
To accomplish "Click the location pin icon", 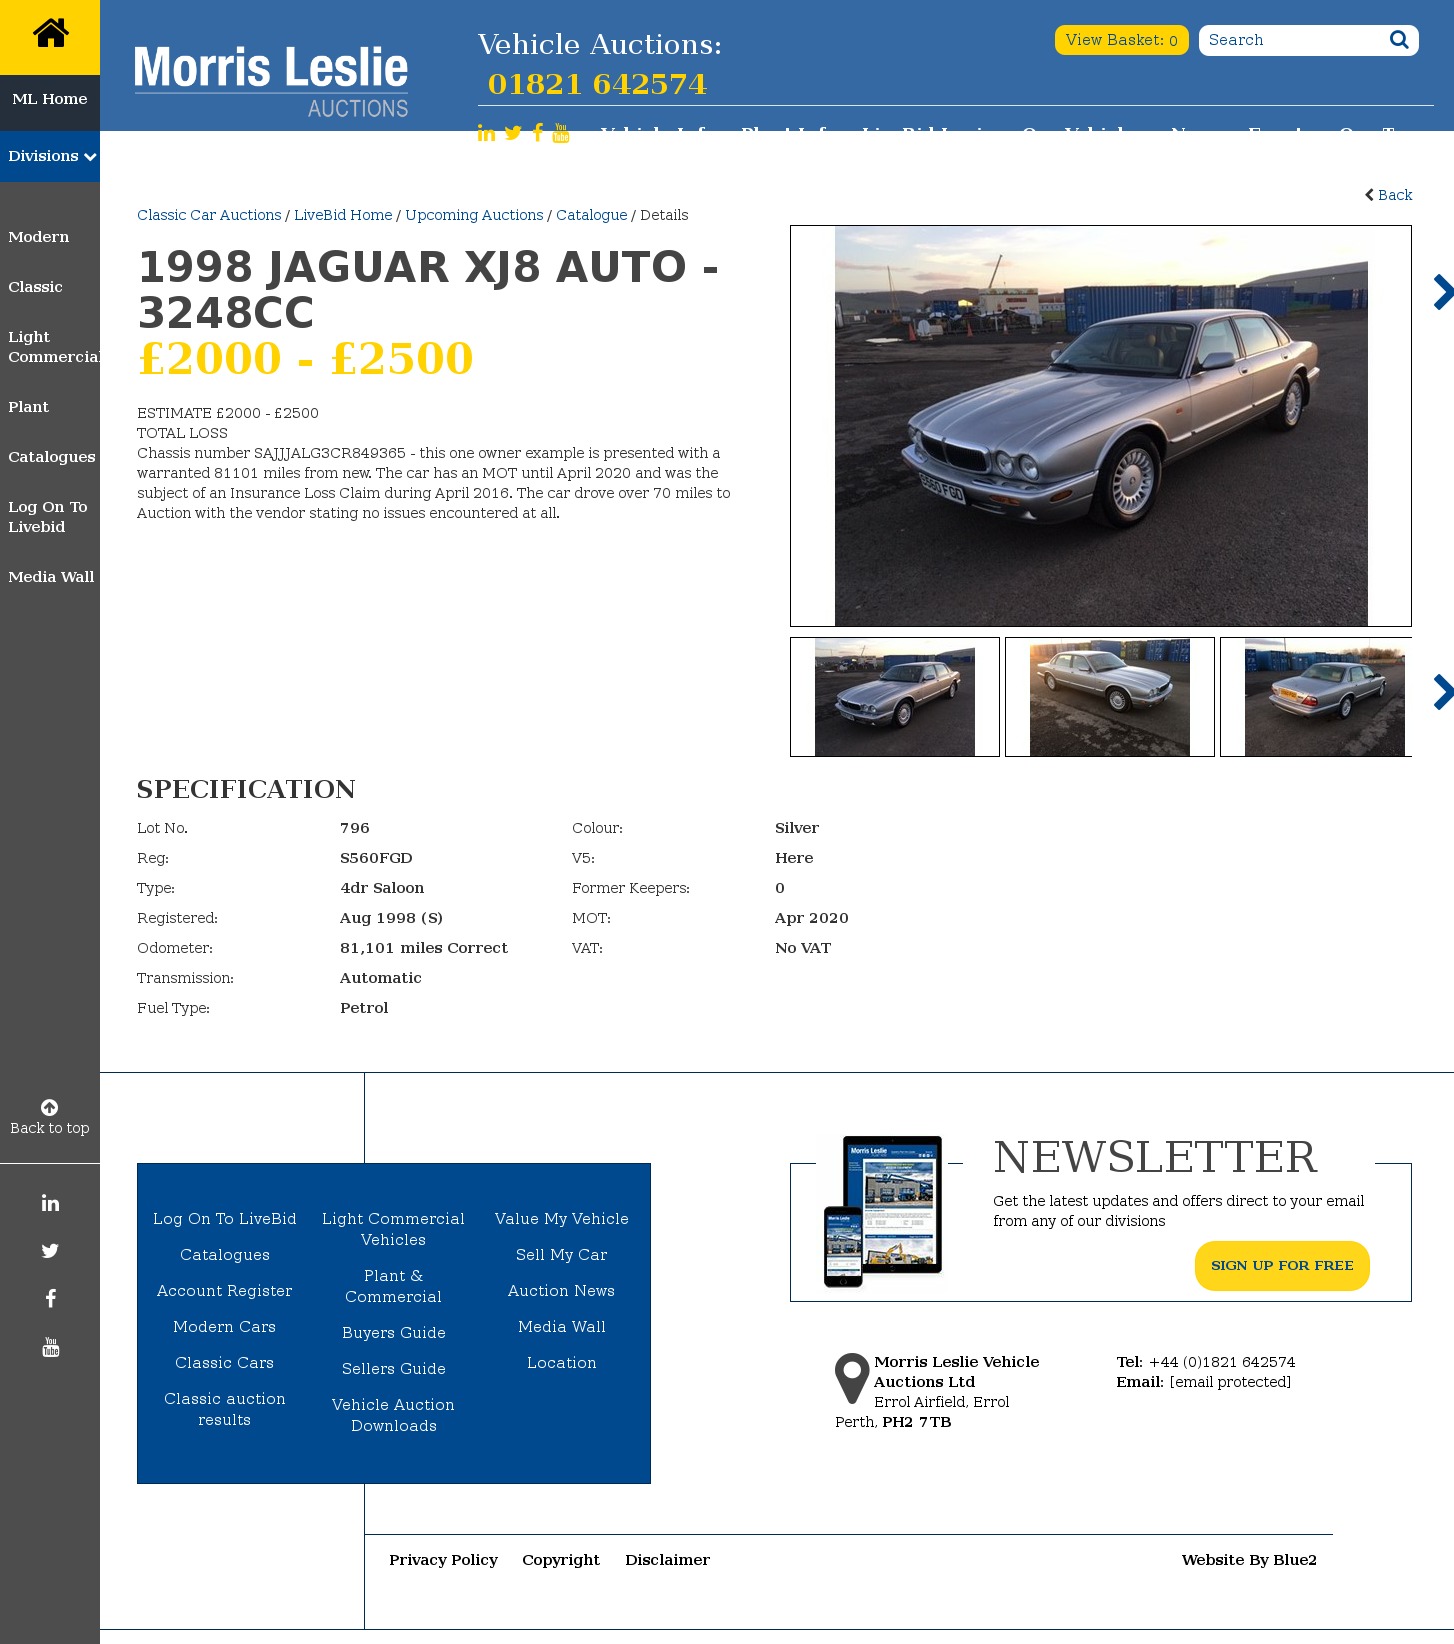I will (852, 1379).
